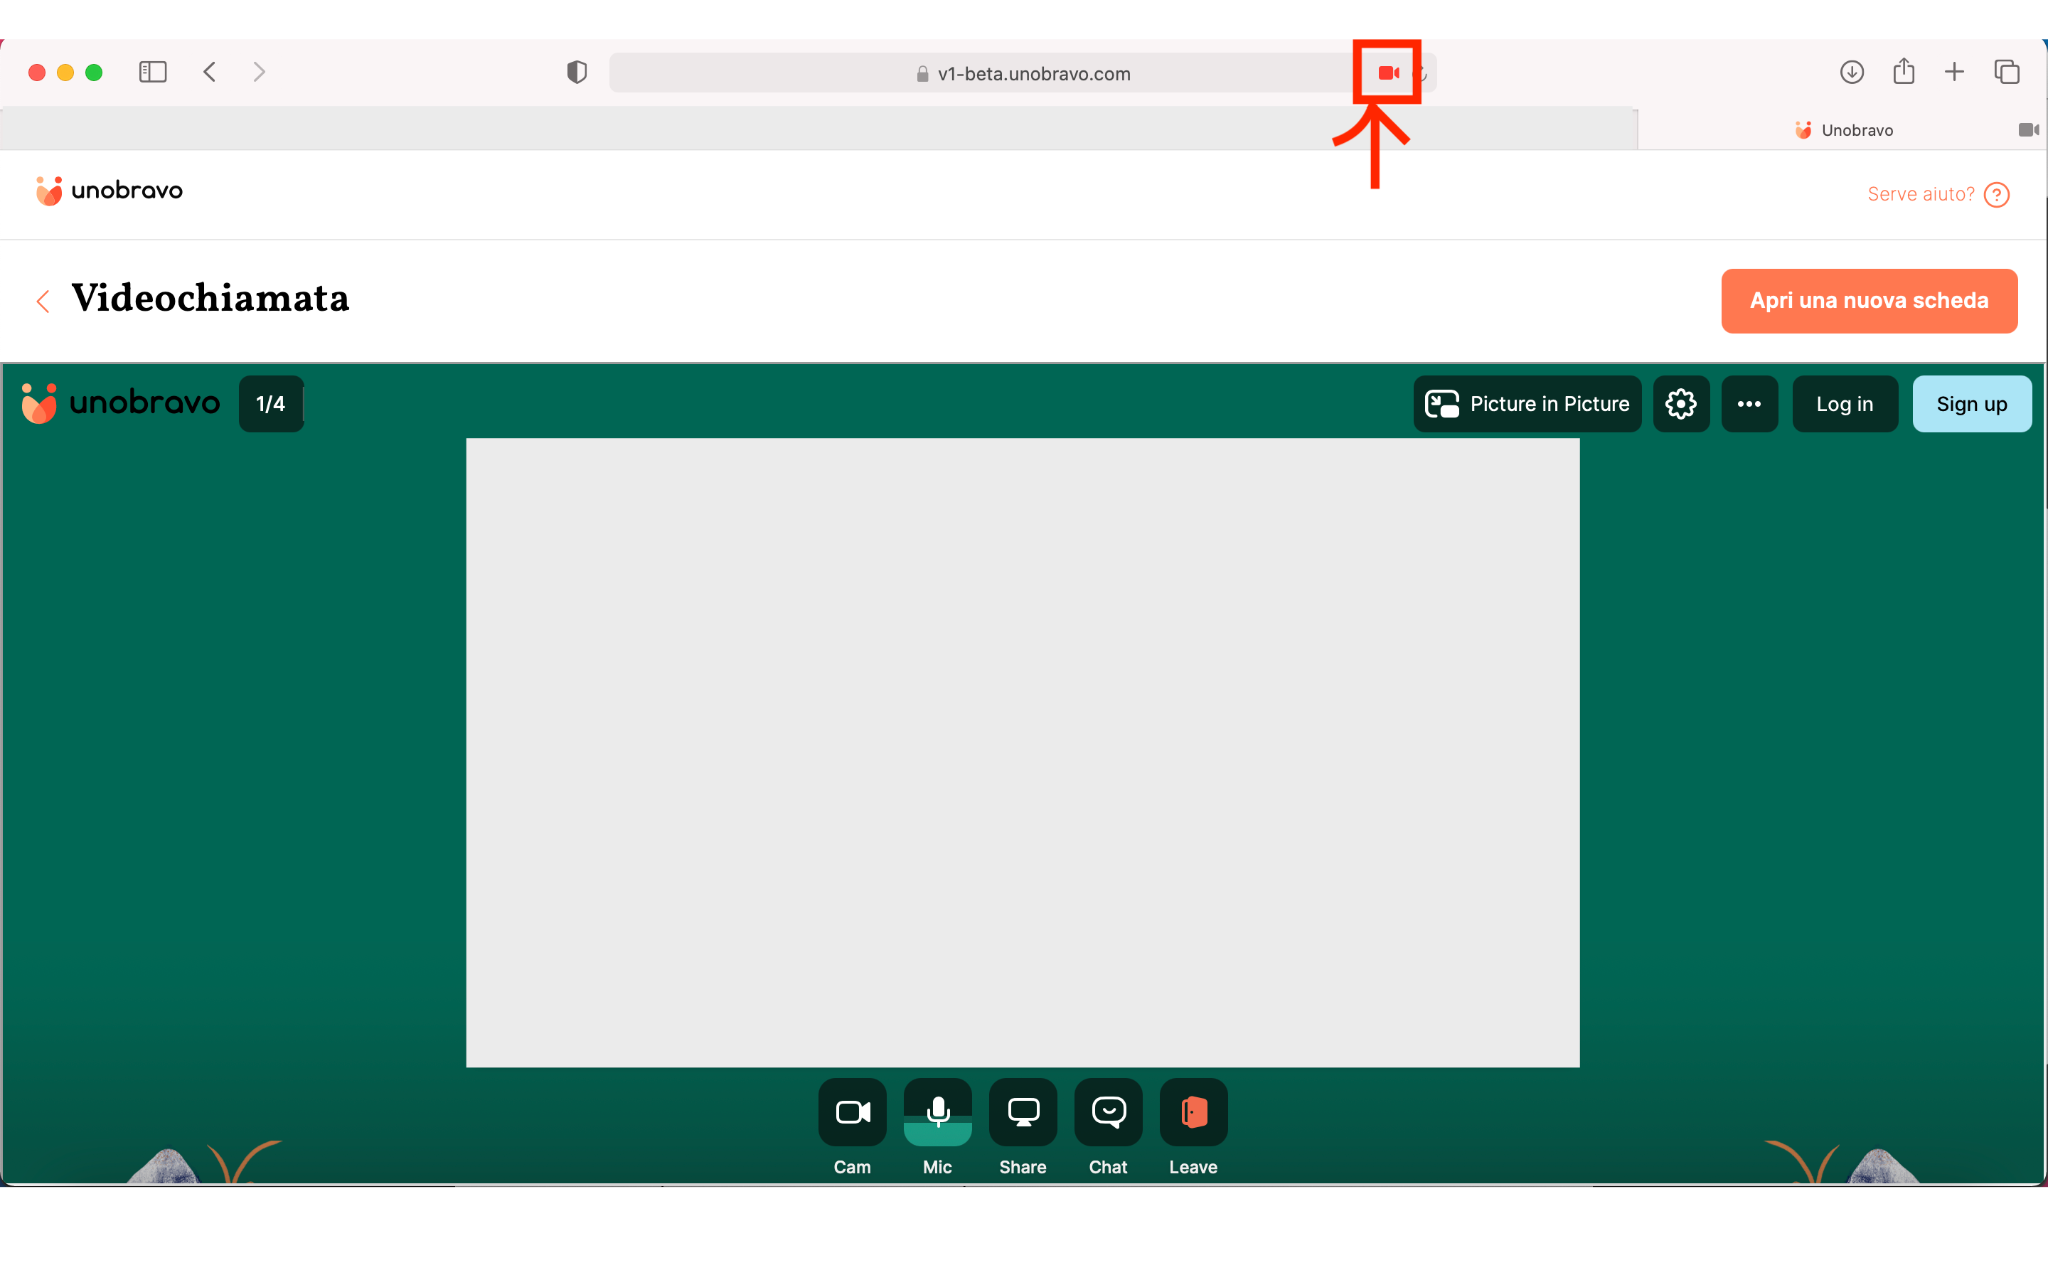Image resolution: width=2048 pixels, height=1280 pixels.
Task: Click the Sign up button
Action: (x=1971, y=404)
